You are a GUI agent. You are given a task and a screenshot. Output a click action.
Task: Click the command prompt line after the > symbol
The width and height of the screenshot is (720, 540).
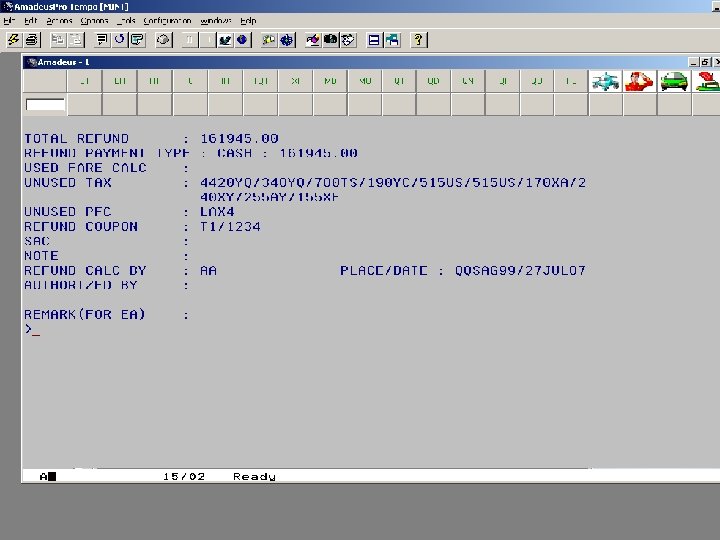[36, 329]
